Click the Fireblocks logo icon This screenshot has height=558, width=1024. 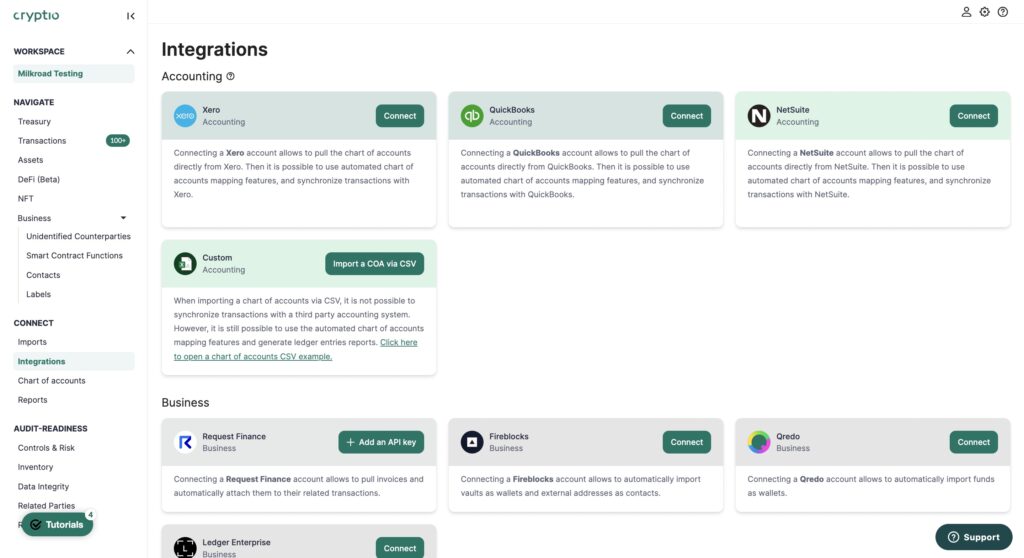472,442
